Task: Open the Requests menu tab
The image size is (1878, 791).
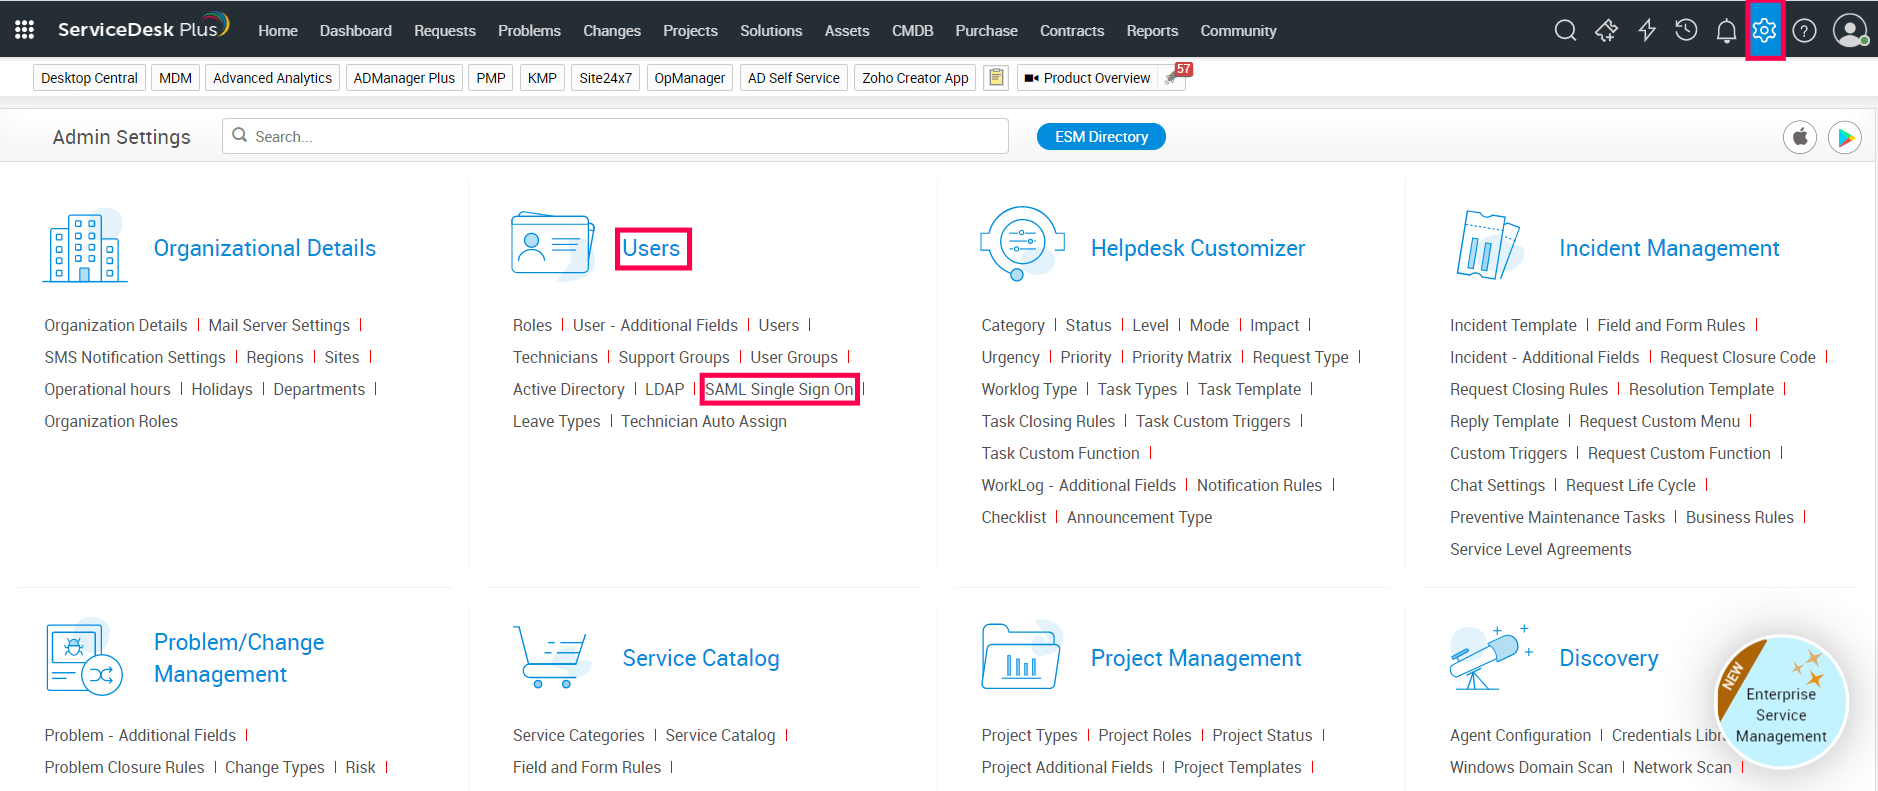Action: point(445,31)
